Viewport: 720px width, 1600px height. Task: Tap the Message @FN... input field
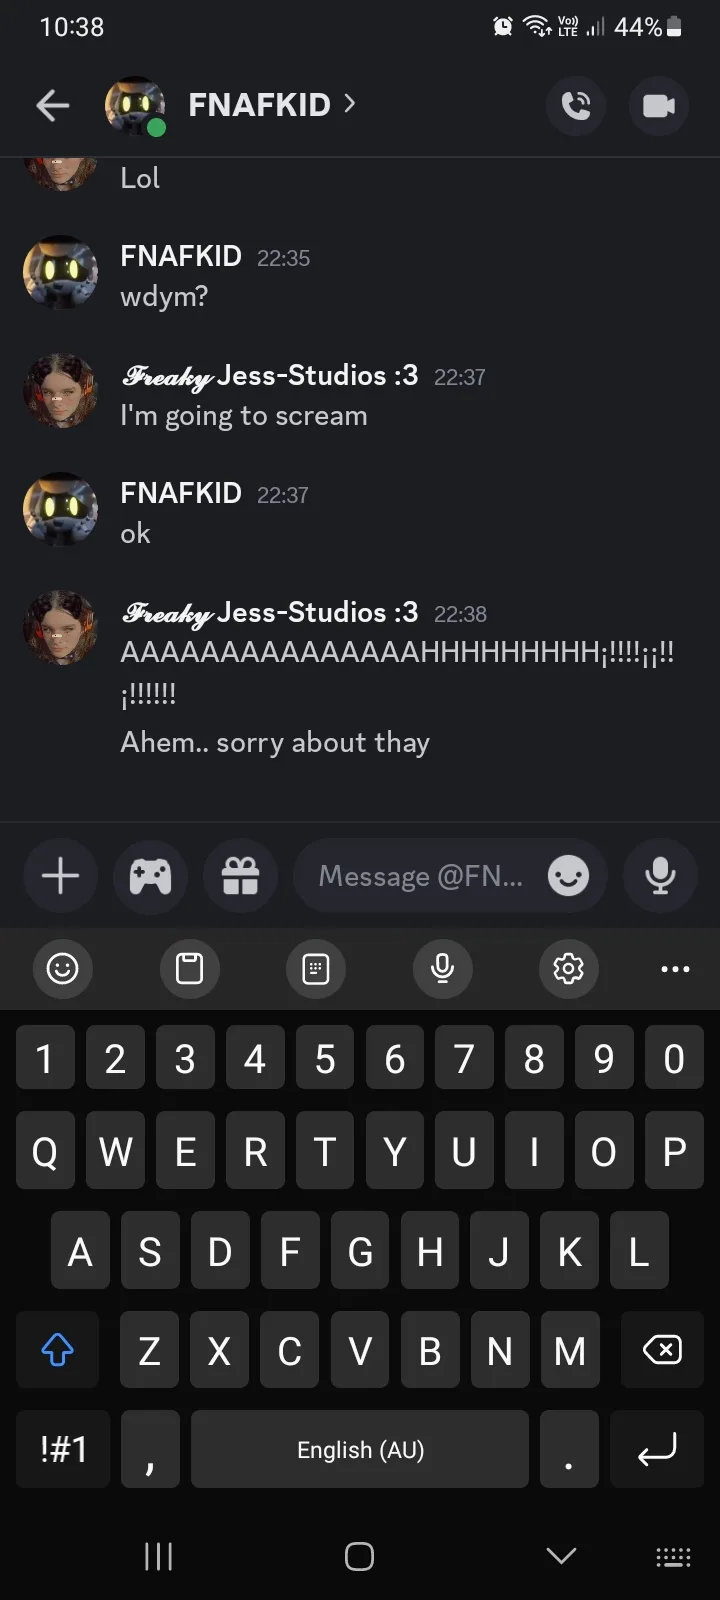pyautogui.click(x=420, y=876)
